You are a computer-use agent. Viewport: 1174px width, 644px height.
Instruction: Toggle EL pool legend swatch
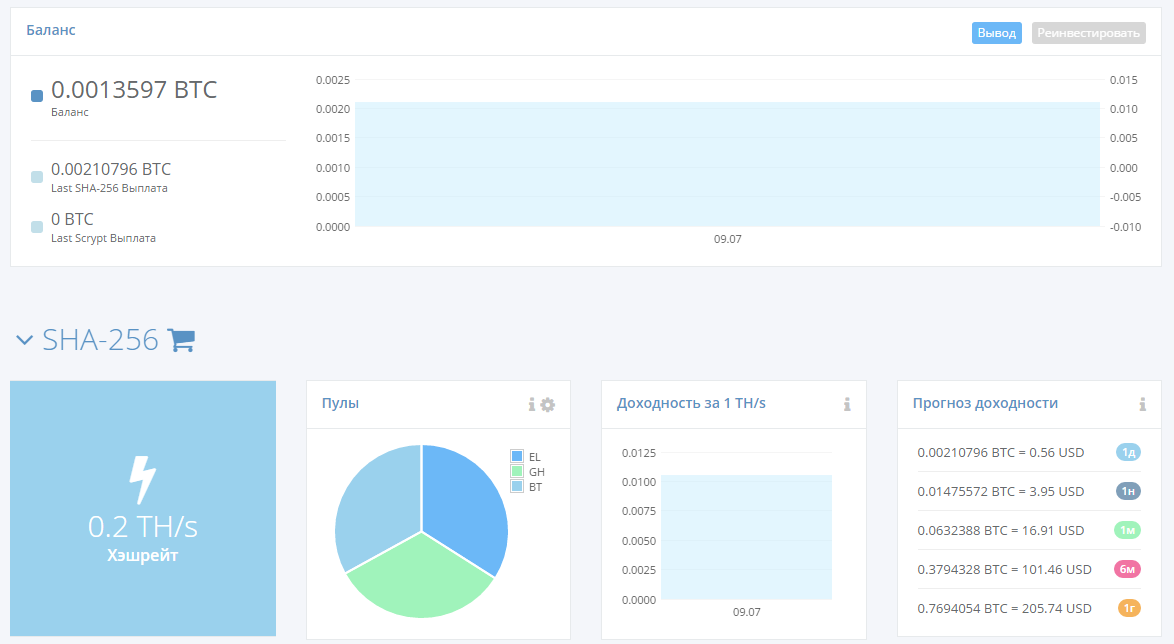pos(517,456)
